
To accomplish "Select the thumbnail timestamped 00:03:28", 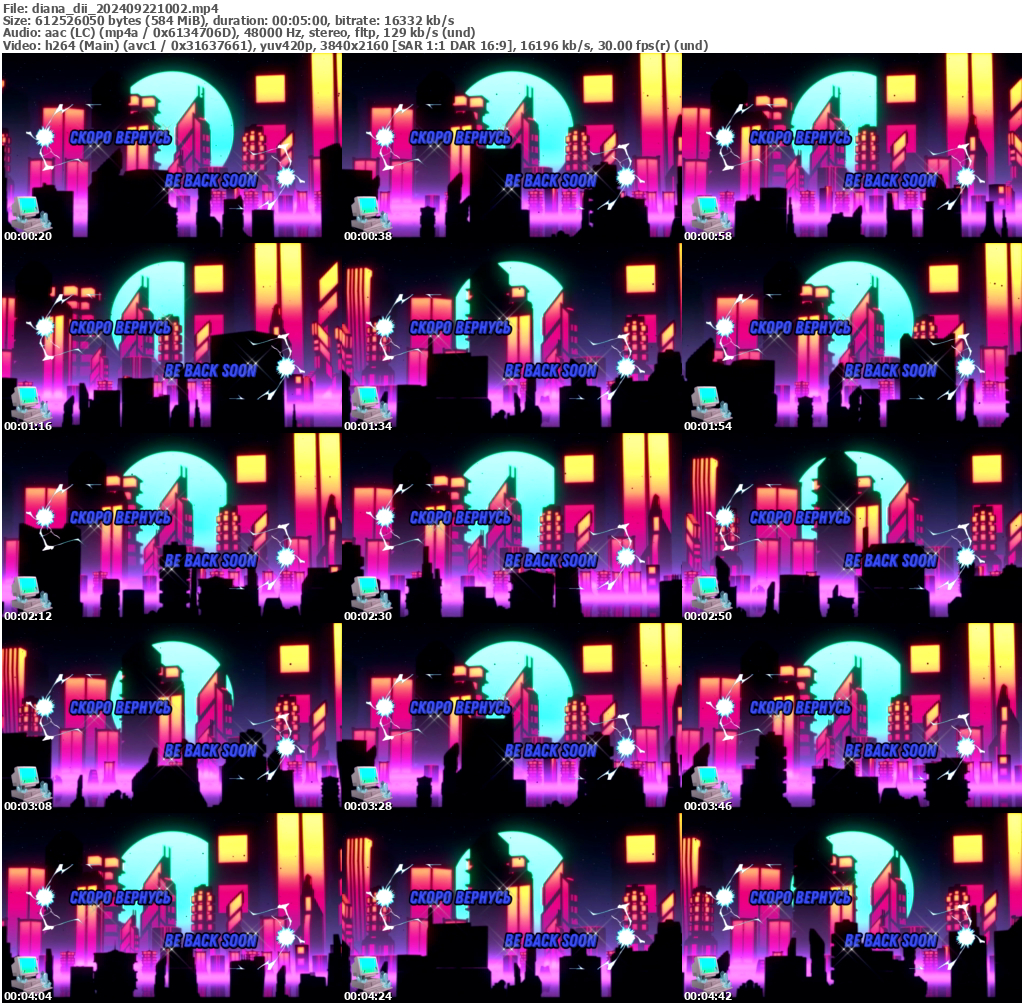I will [511, 717].
